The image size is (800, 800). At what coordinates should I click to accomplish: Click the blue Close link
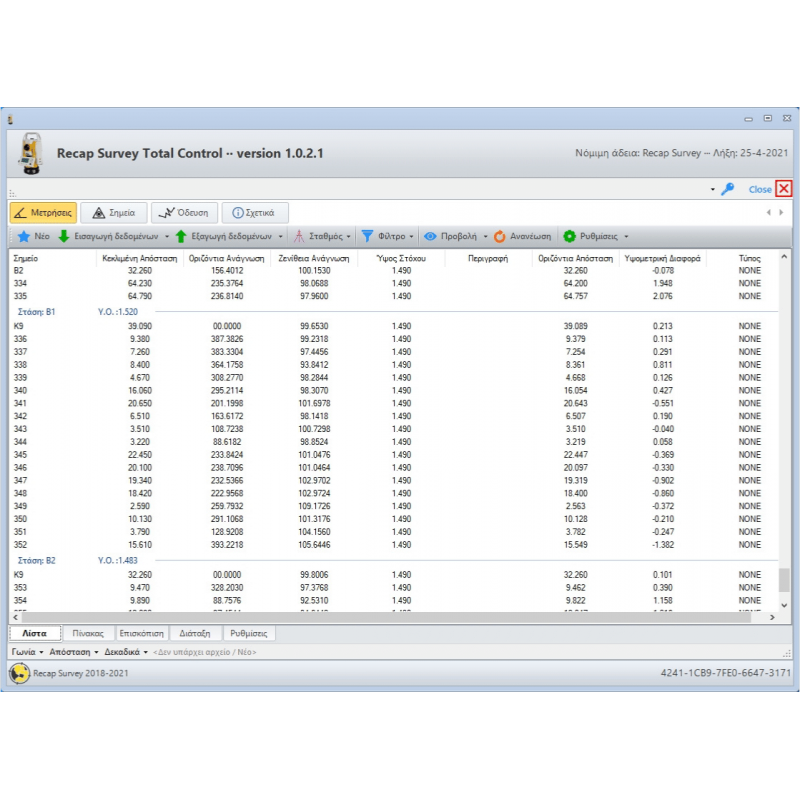(760, 189)
